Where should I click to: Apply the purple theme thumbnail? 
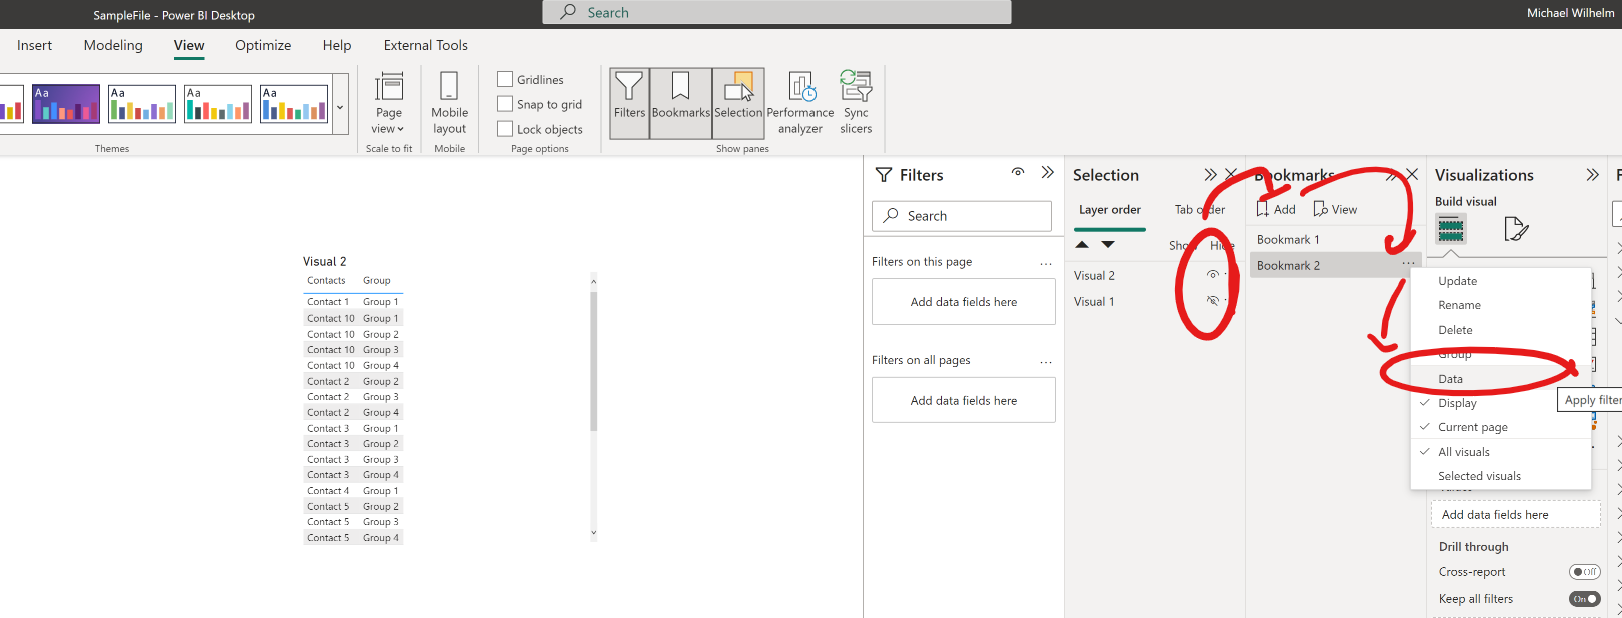click(x=66, y=104)
